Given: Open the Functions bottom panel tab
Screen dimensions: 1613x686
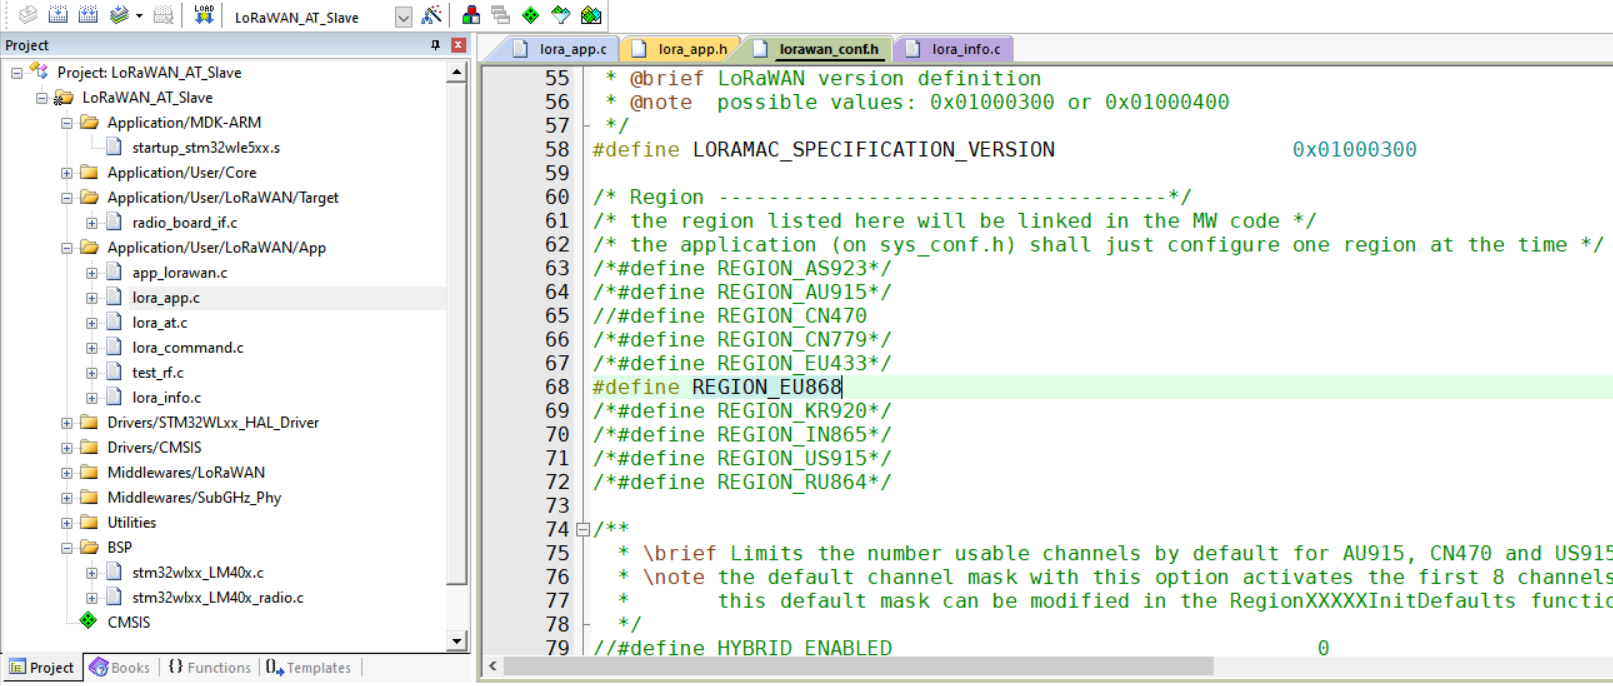Looking at the screenshot, I should pyautogui.click(x=210, y=667).
